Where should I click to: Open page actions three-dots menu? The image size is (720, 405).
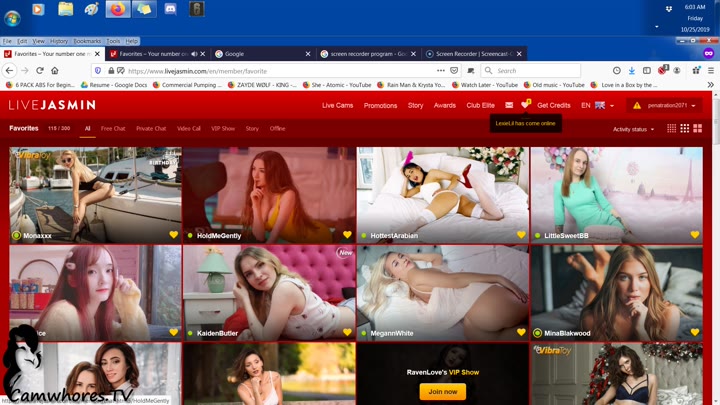(x=441, y=71)
